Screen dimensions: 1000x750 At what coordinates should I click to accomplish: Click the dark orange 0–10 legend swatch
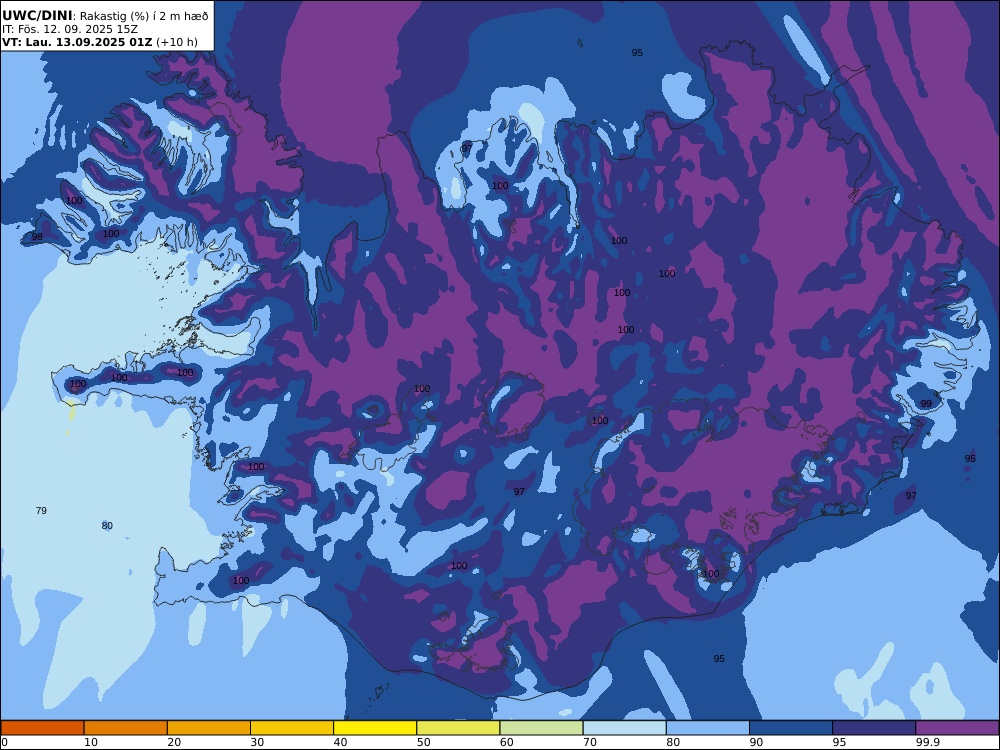pos(42,728)
